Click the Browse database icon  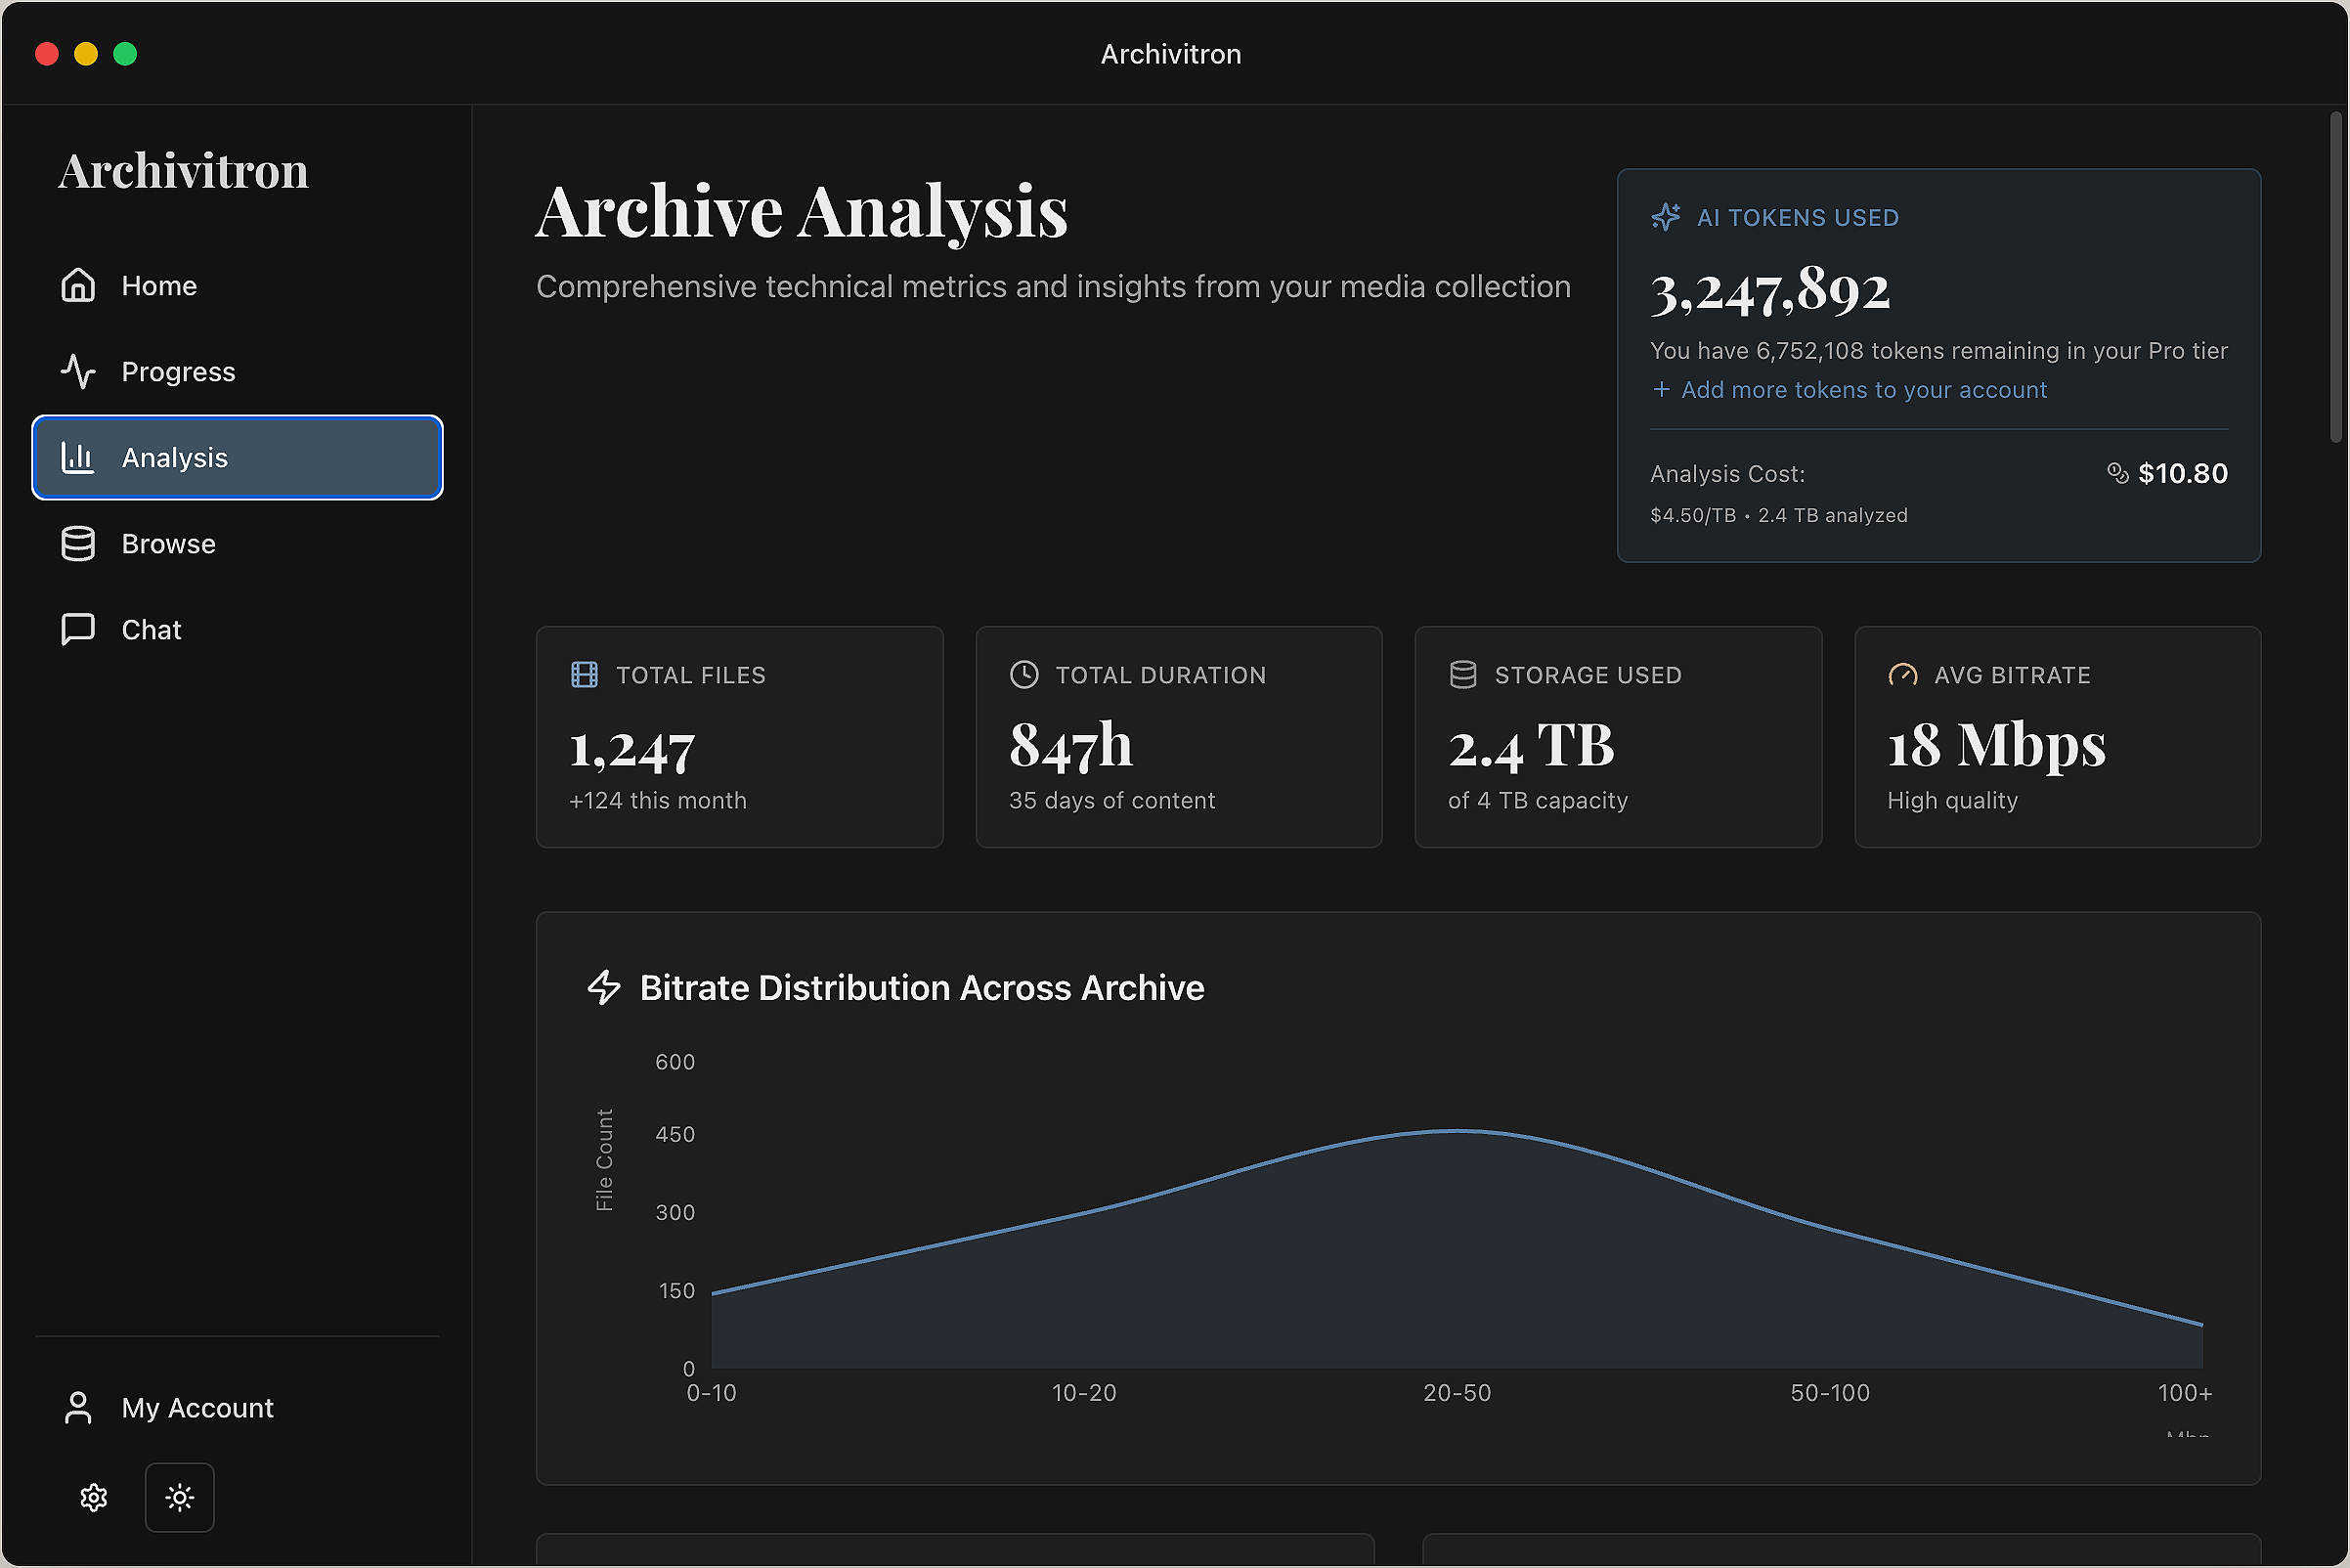coord(78,544)
